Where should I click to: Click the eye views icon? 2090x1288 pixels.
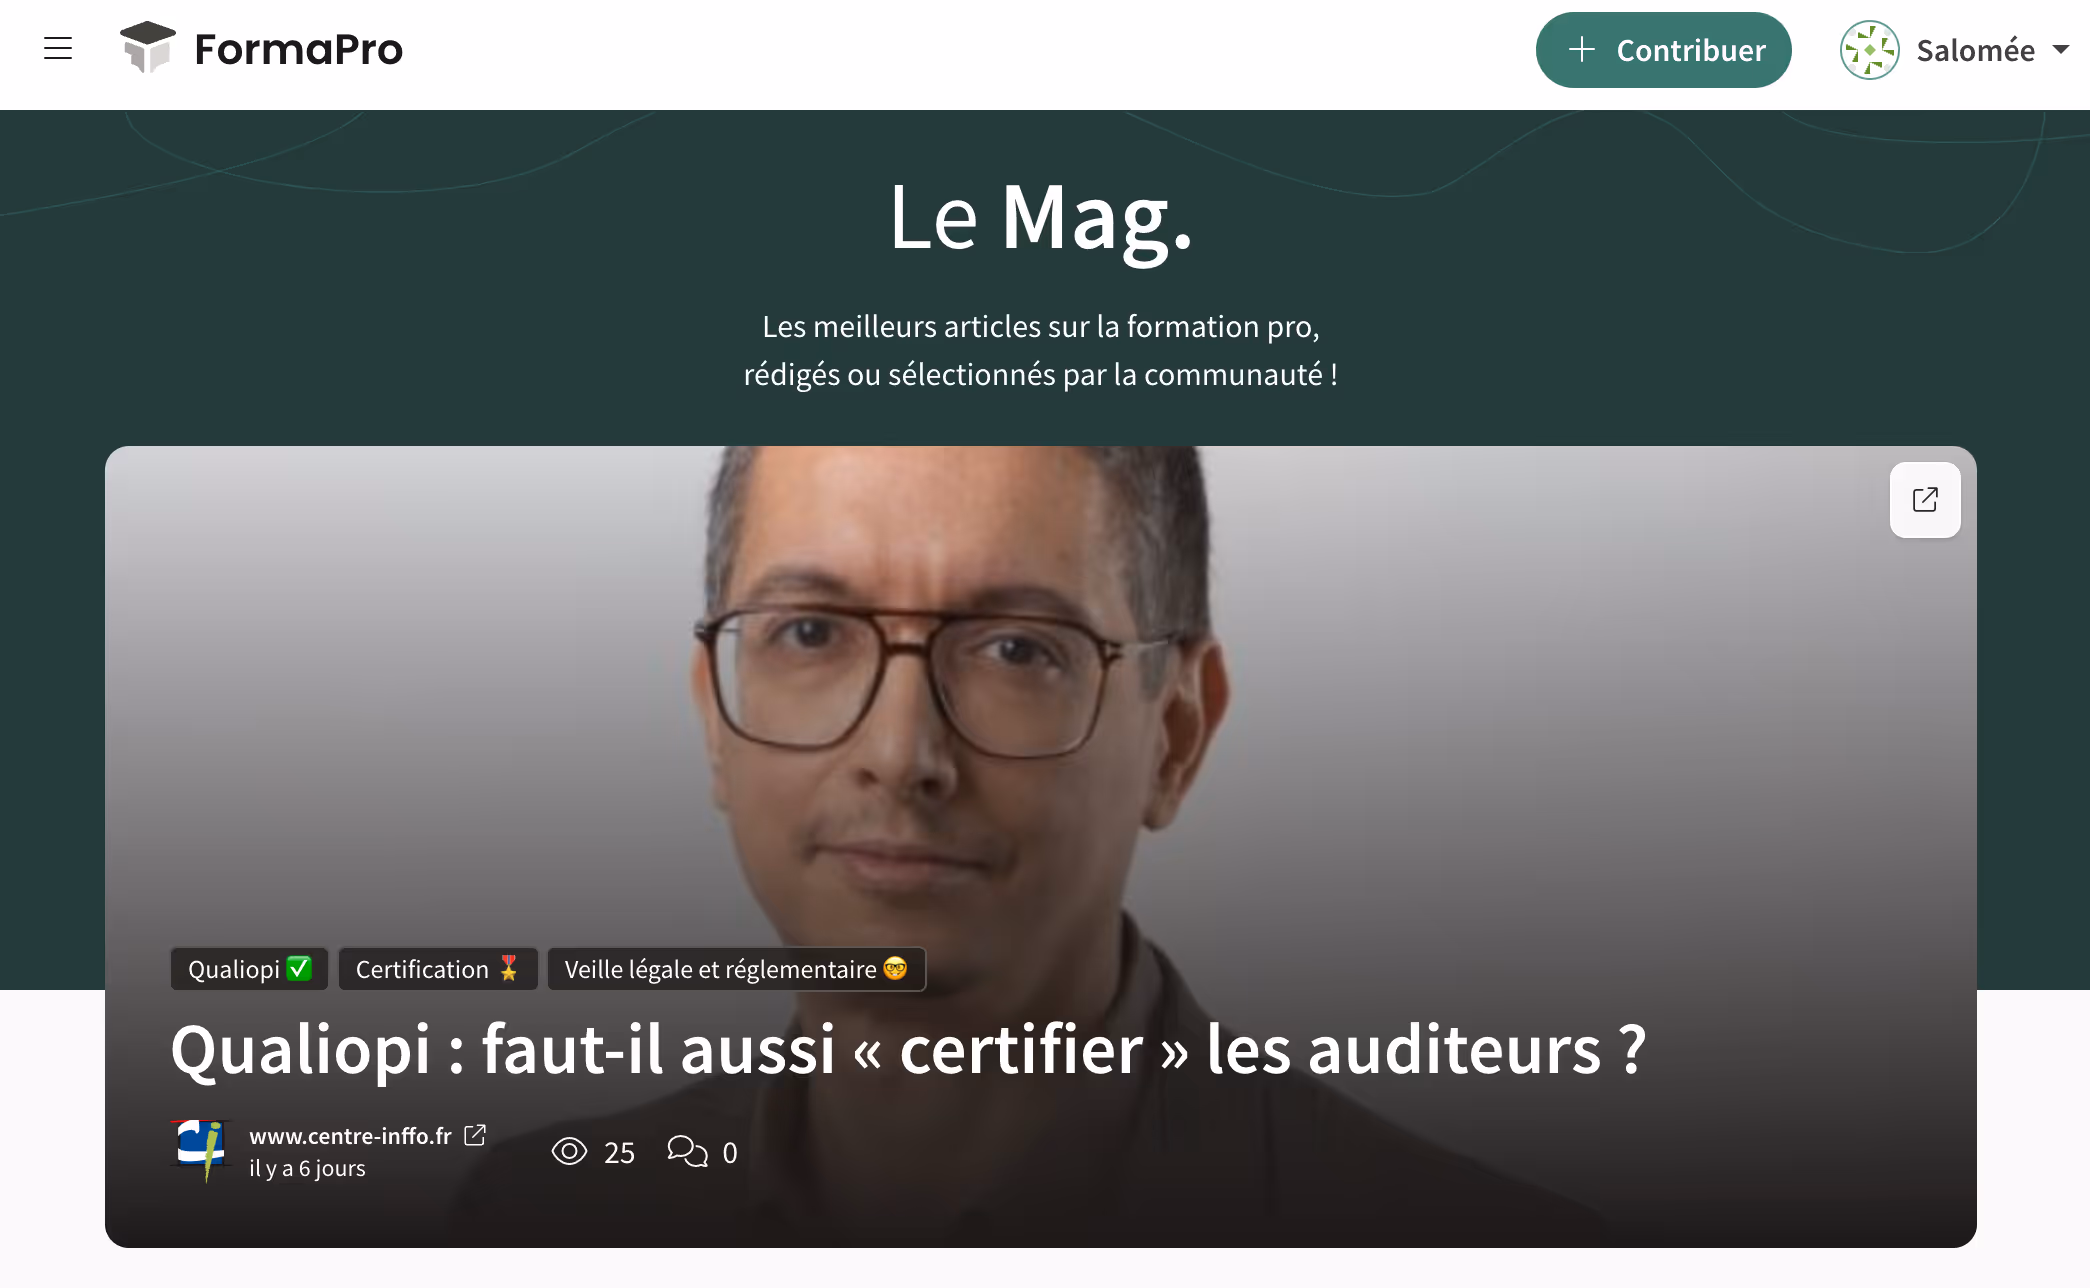[569, 1152]
